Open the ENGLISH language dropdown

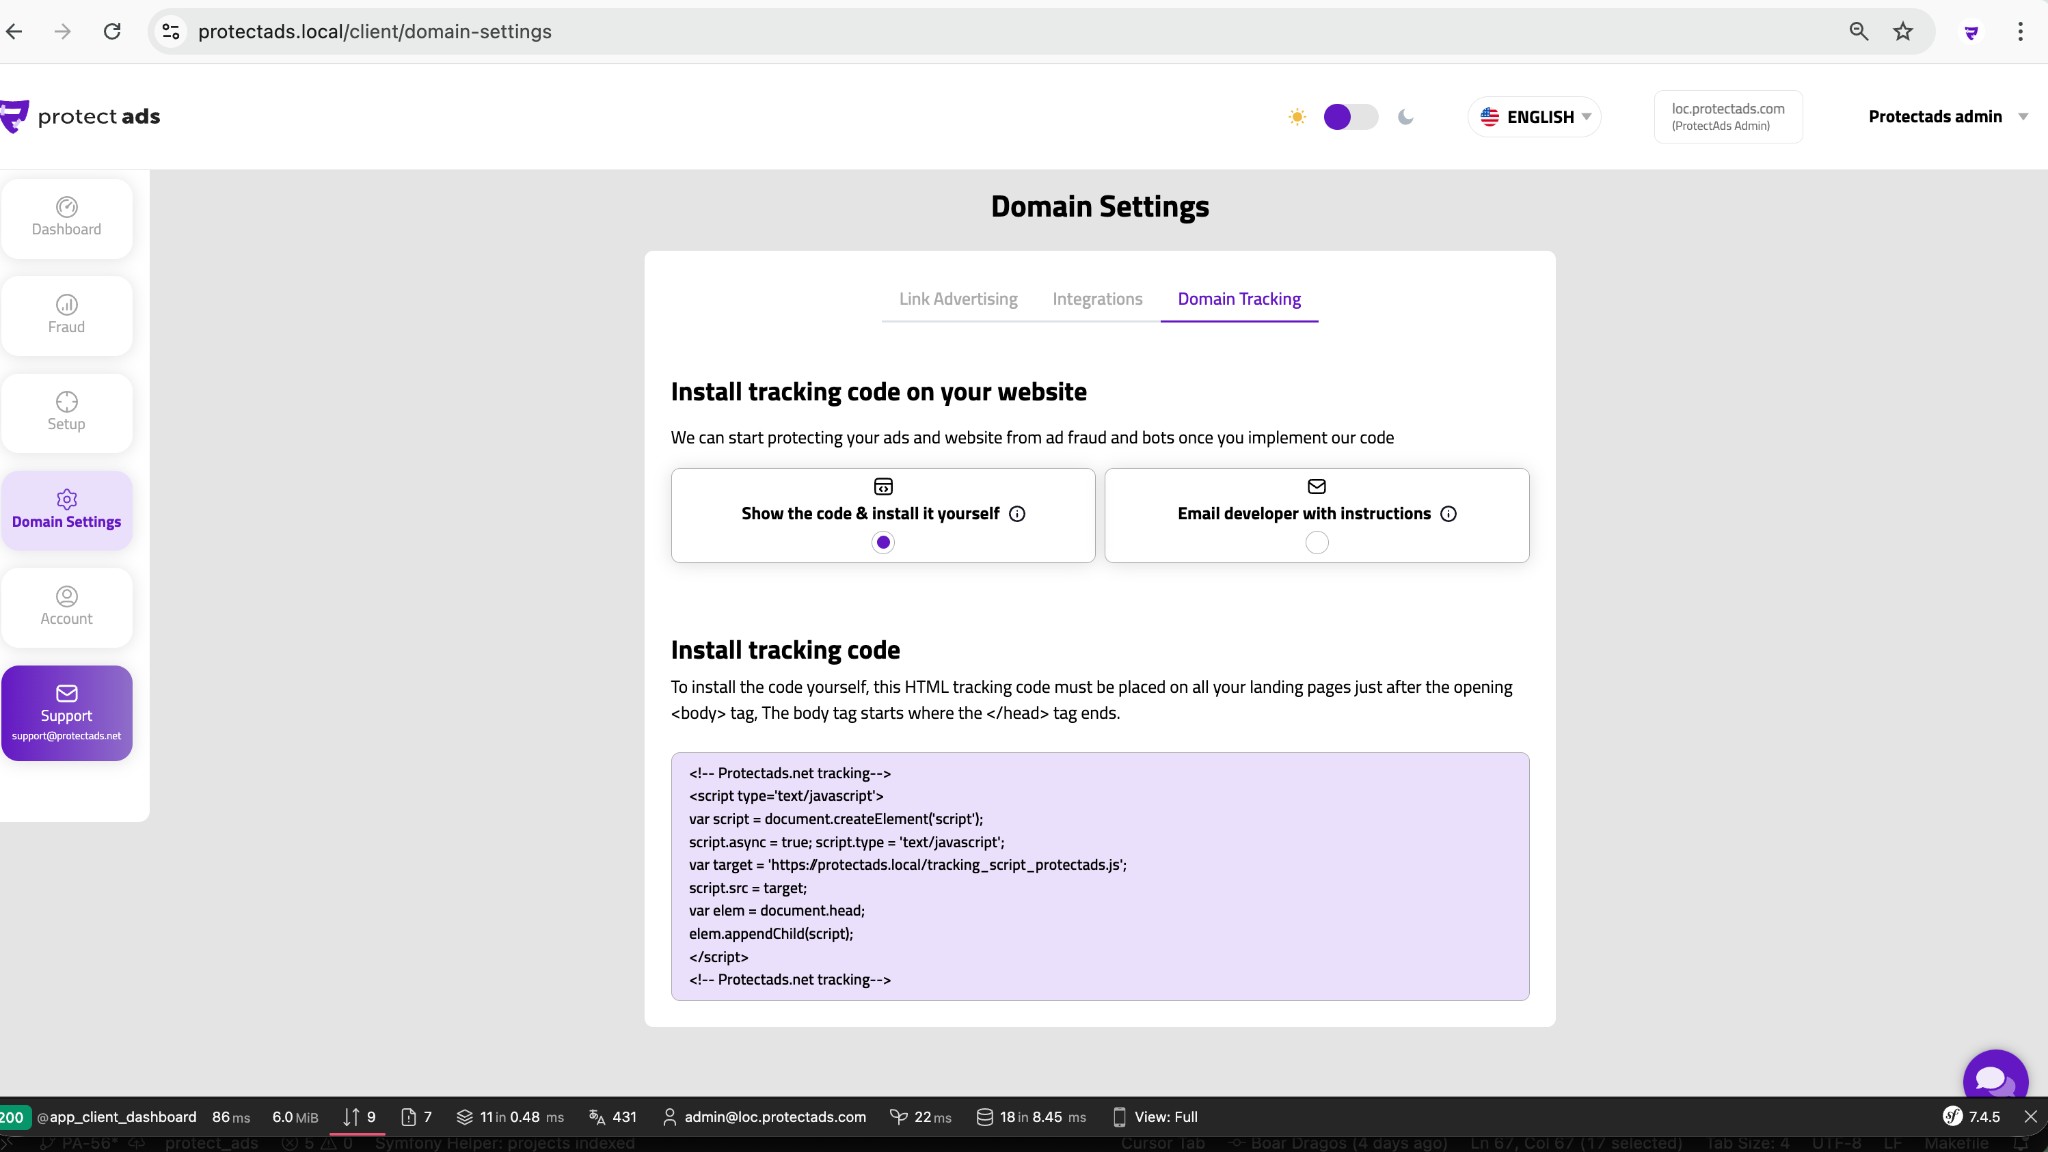pyautogui.click(x=1535, y=117)
